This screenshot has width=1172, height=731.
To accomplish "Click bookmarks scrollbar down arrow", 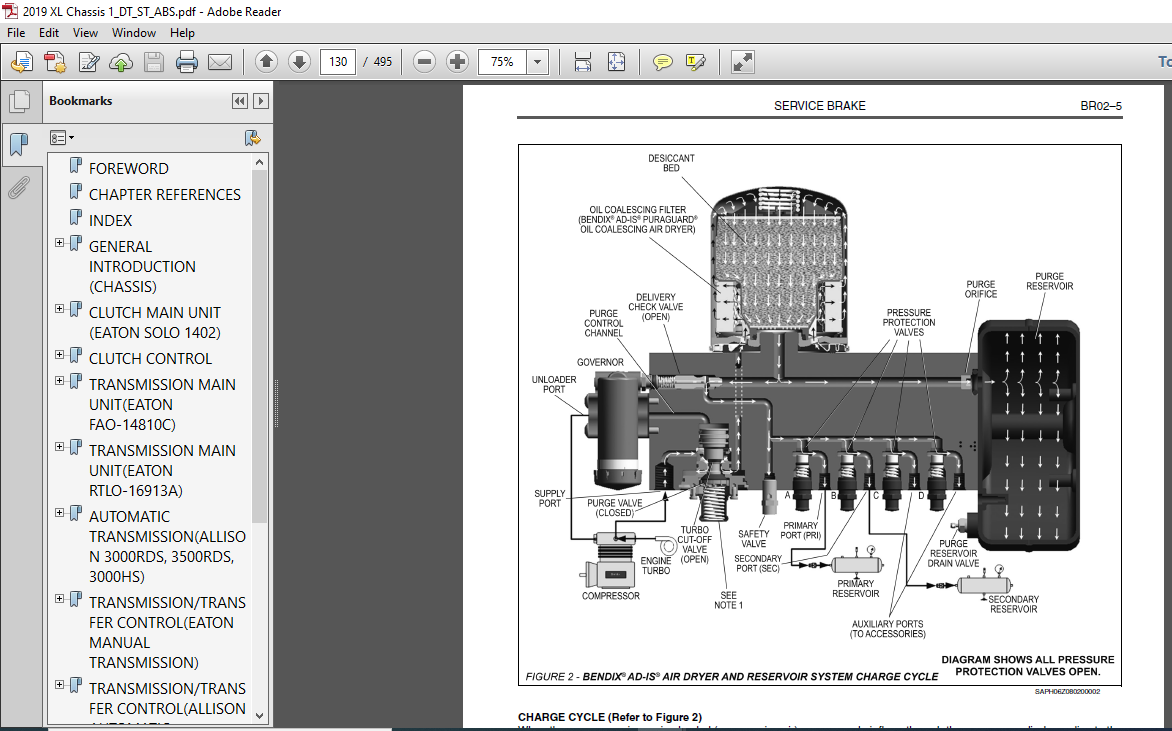I will tap(259, 715).
